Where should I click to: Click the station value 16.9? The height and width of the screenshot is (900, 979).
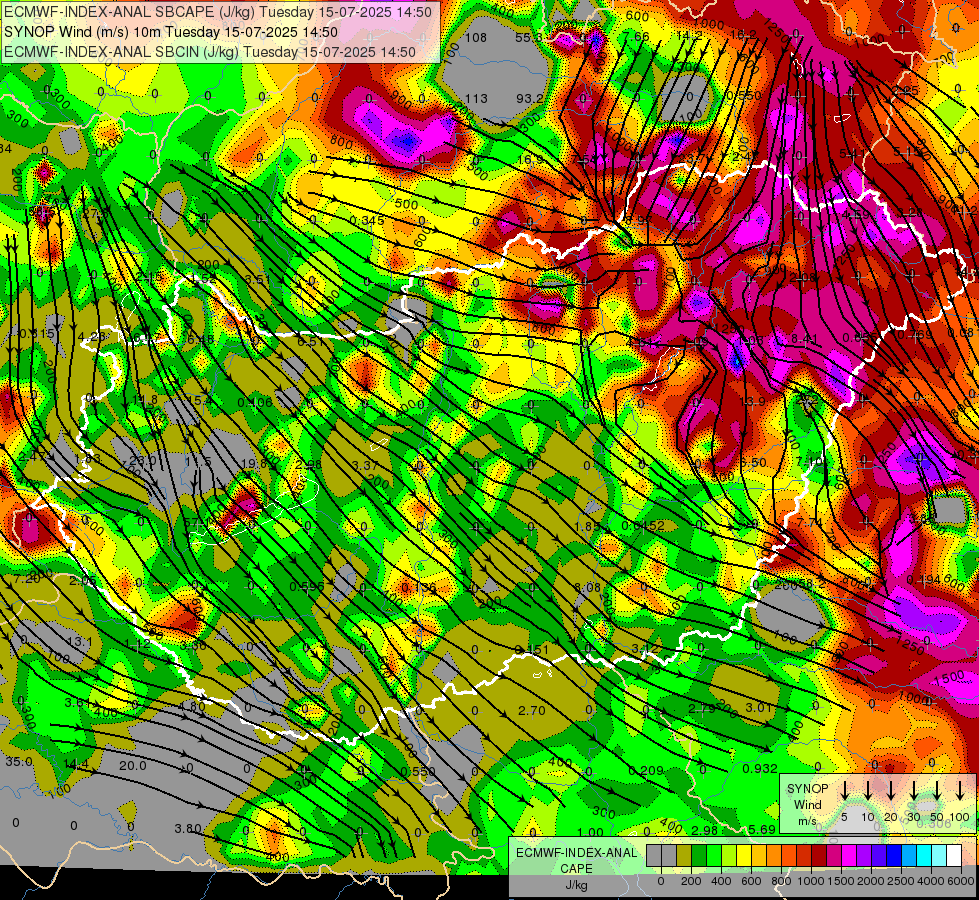530,159
